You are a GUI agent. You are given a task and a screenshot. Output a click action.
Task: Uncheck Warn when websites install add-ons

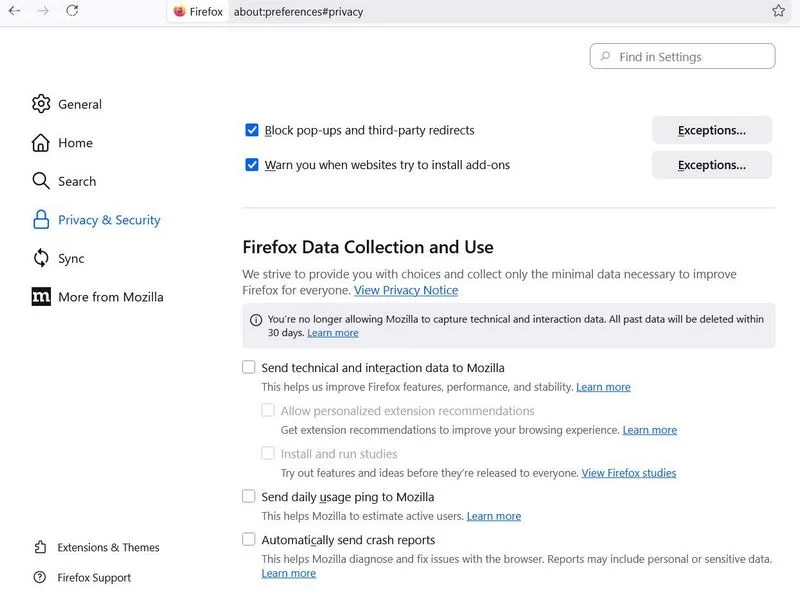(x=252, y=165)
